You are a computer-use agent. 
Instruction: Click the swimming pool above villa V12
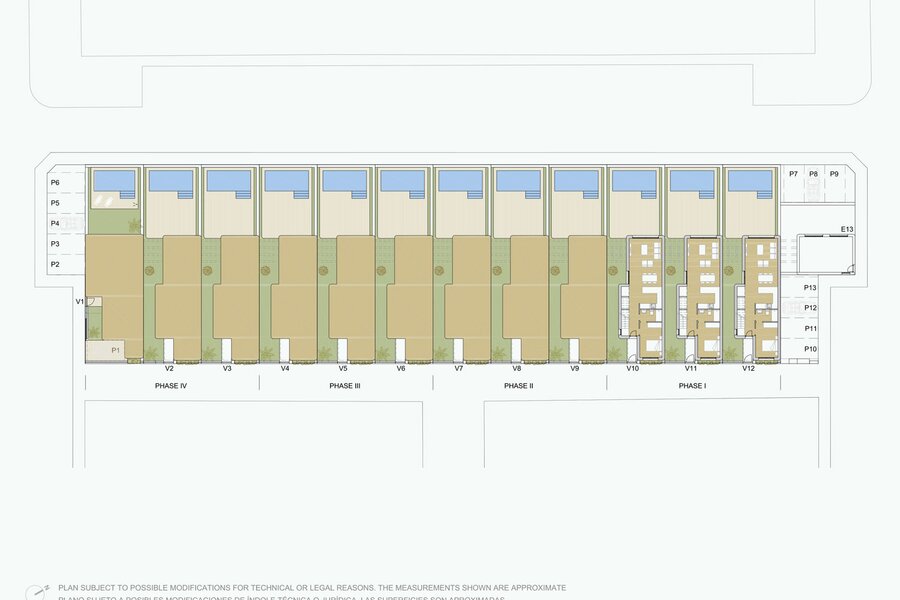[x=750, y=181]
